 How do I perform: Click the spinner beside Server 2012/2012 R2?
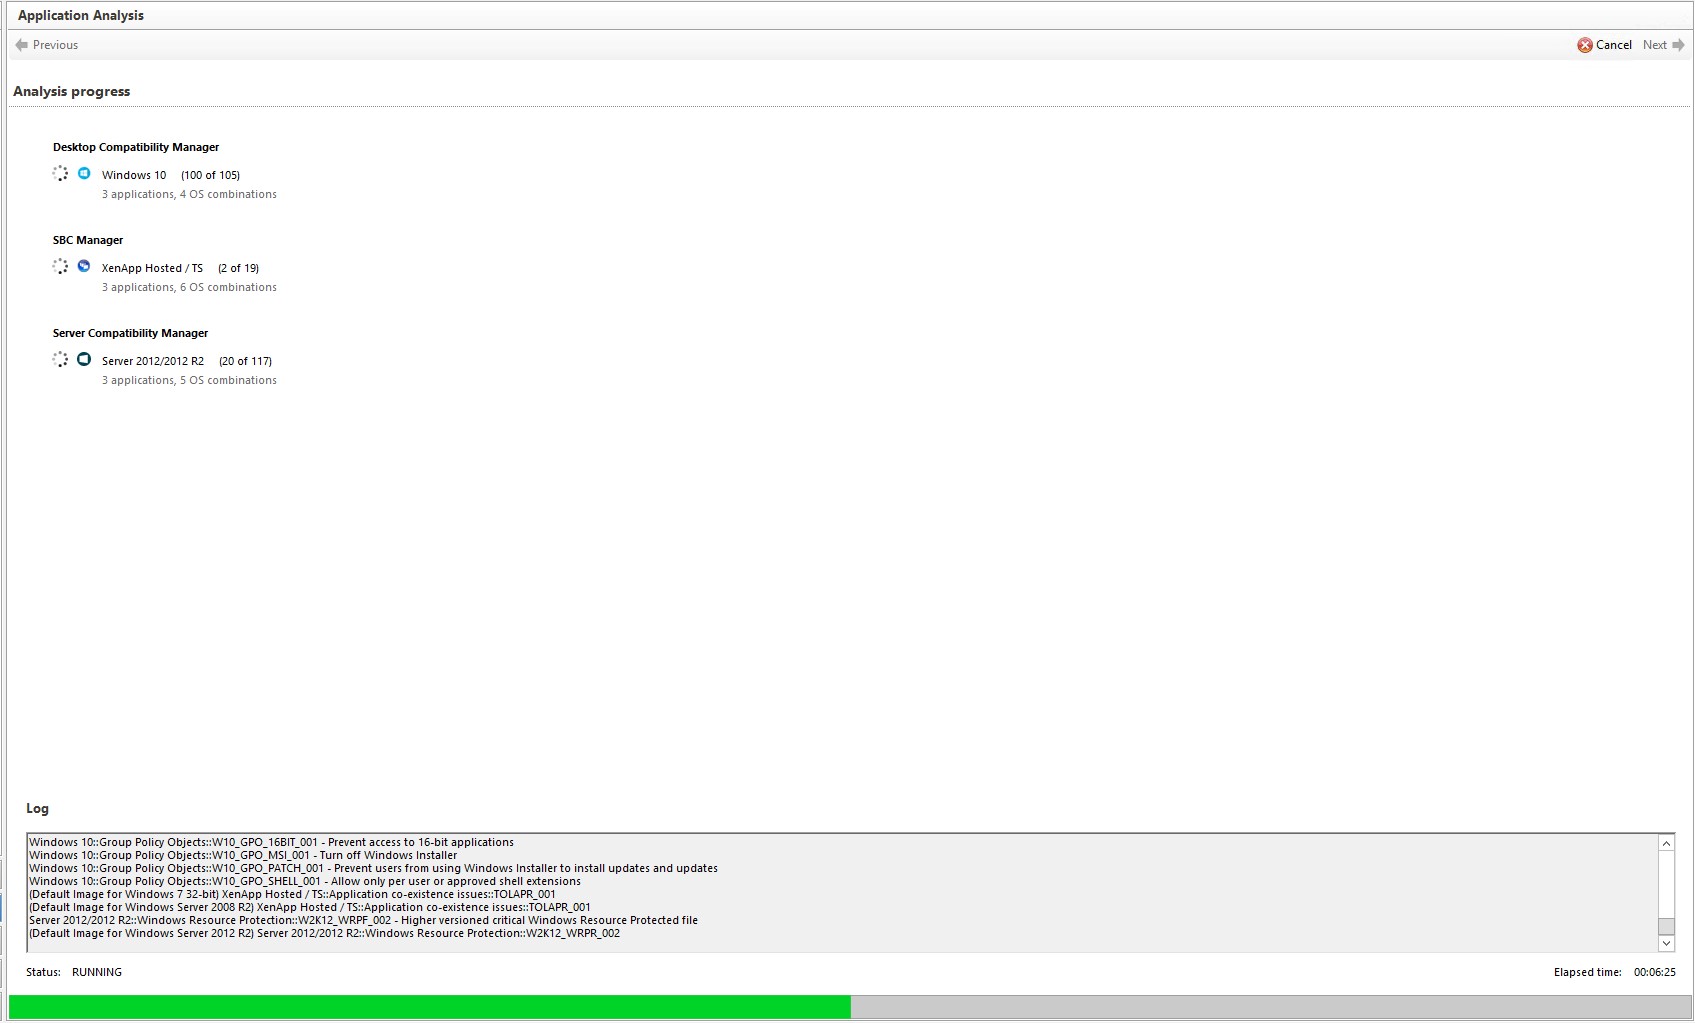click(x=60, y=360)
